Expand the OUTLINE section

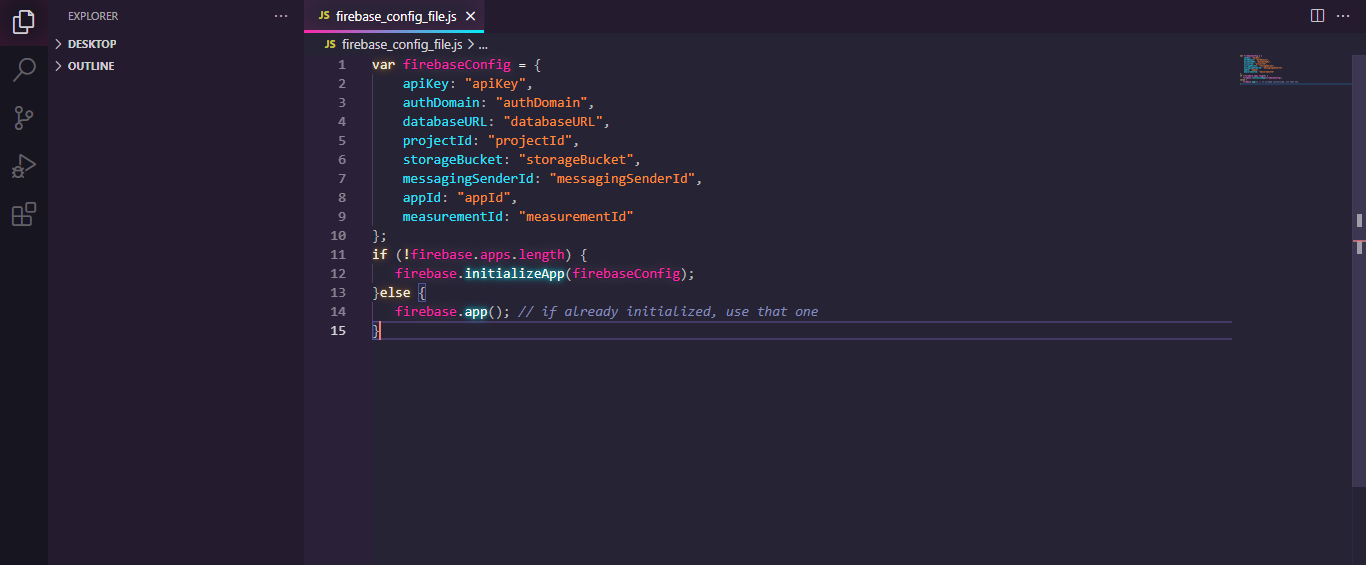tap(90, 66)
